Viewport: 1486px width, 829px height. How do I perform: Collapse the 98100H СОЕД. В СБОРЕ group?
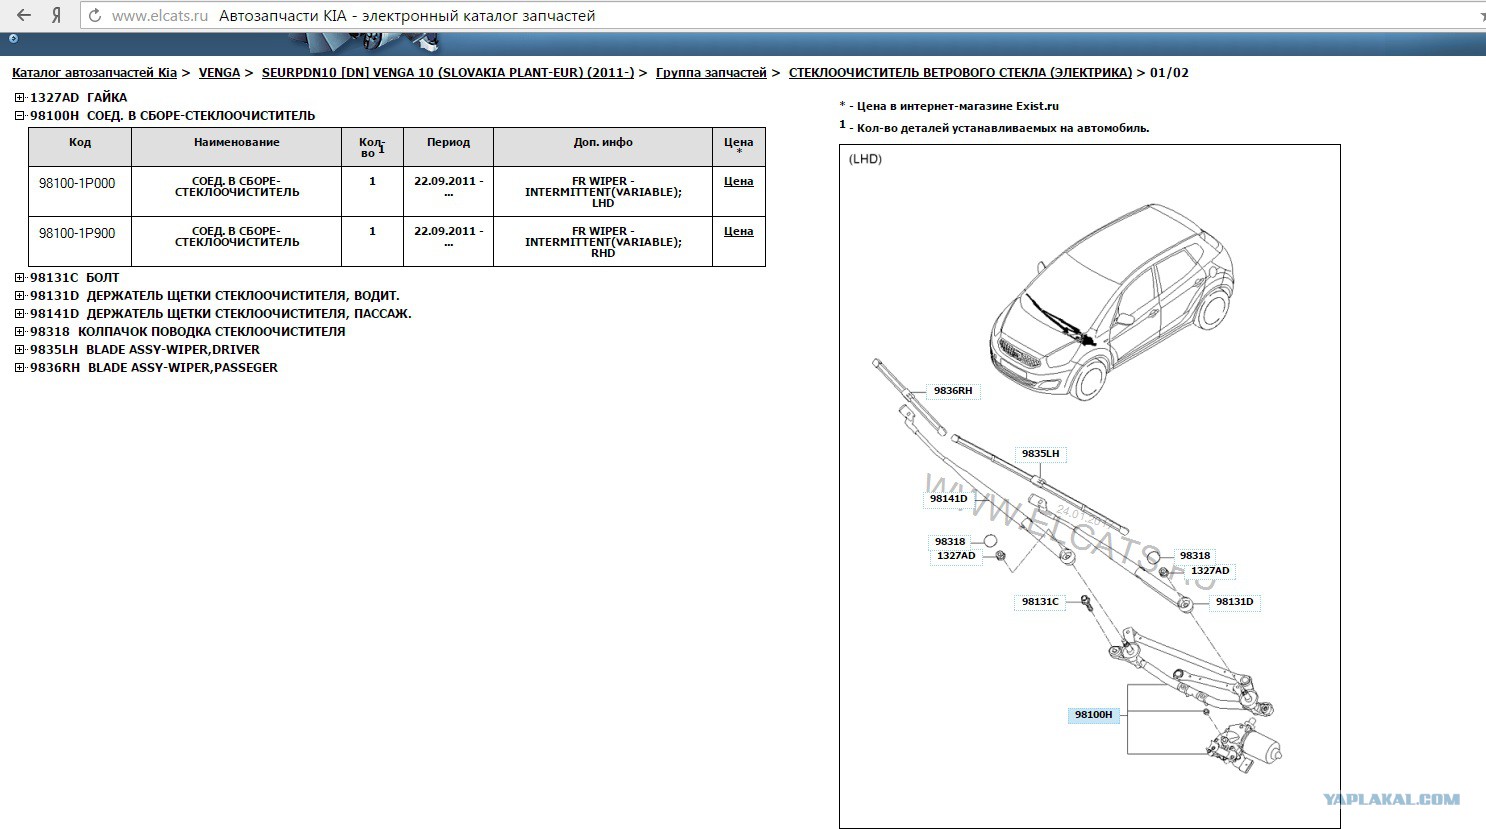pyautogui.click(x=20, y=116)
